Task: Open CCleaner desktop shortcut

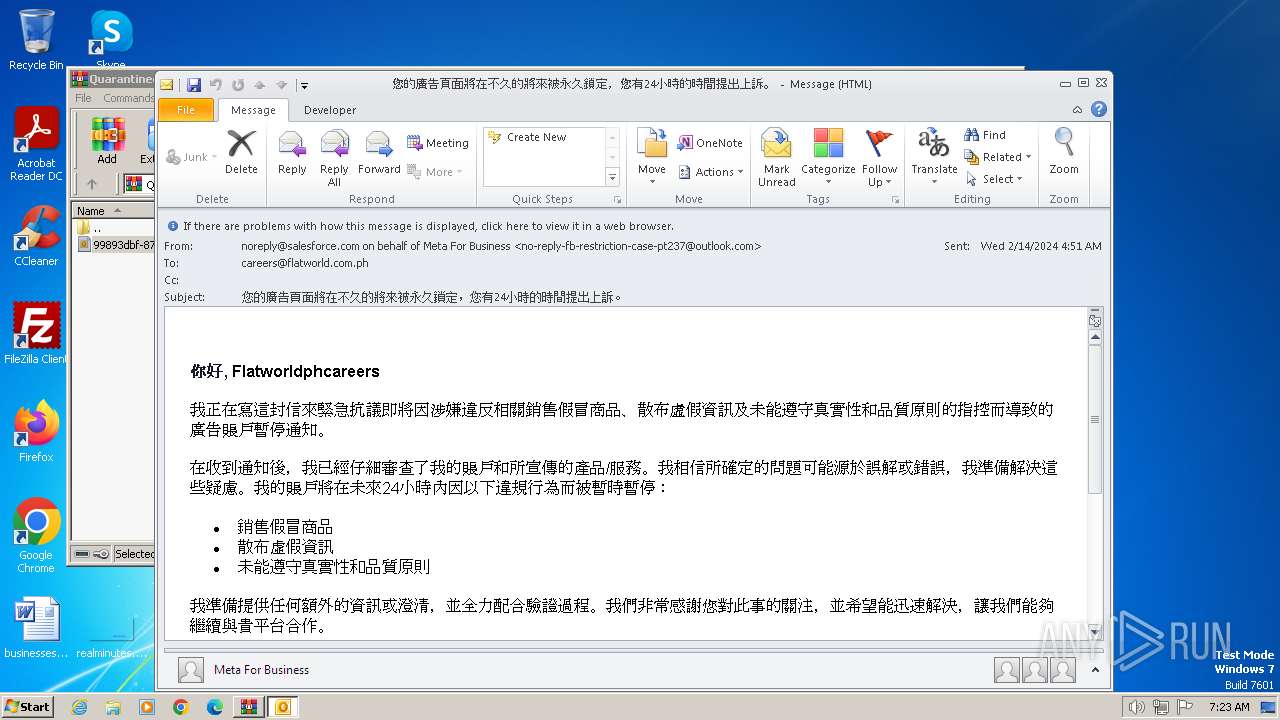Action: click(36, 237)
